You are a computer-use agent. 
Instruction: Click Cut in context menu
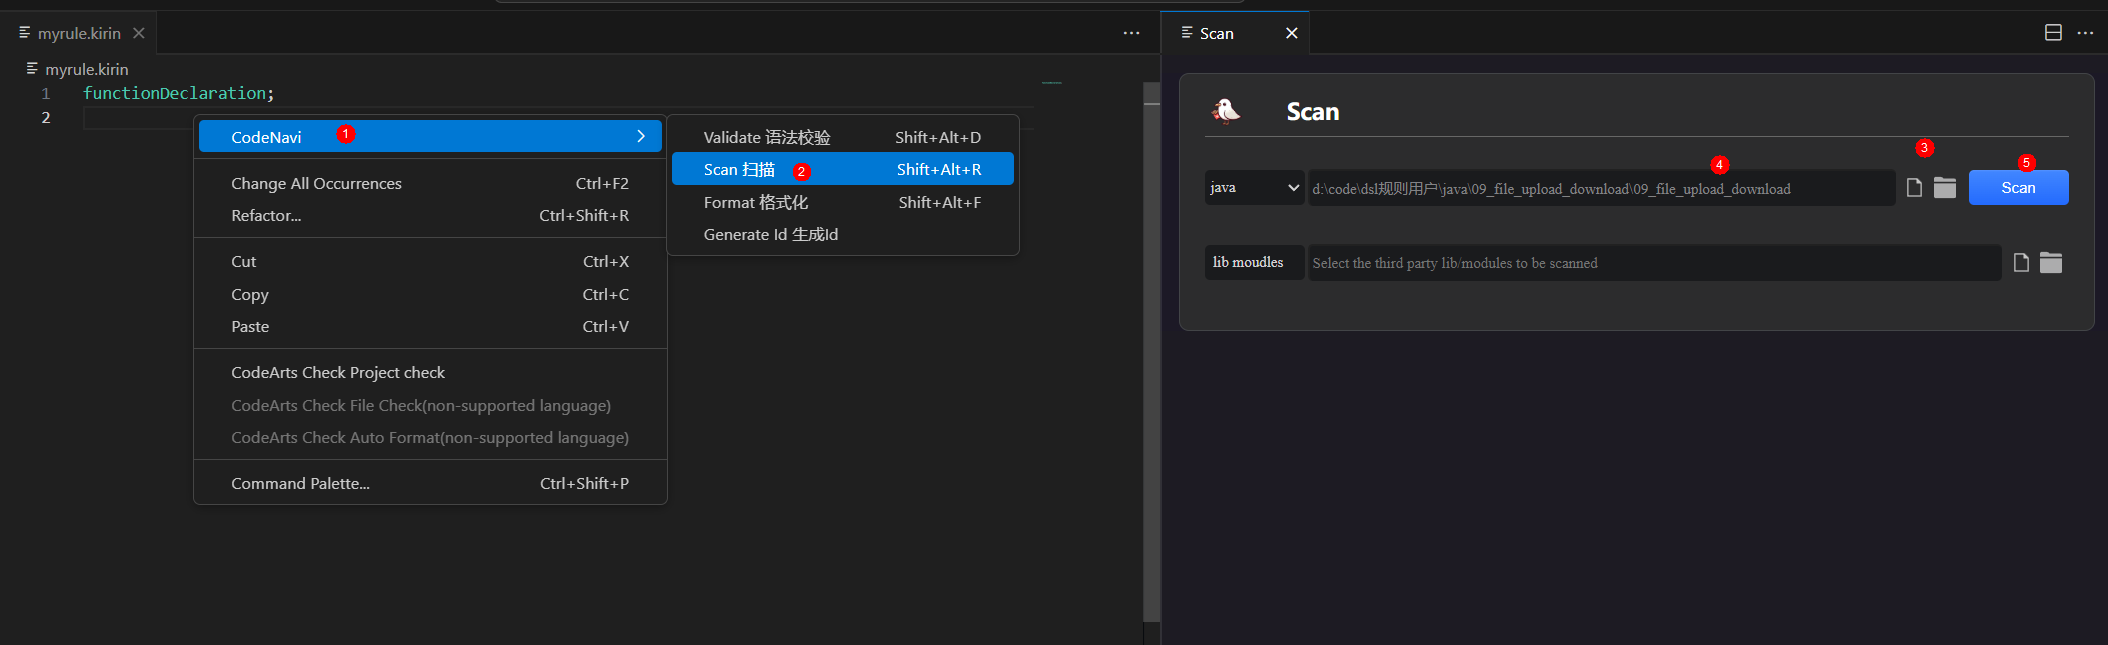[430, 261]
